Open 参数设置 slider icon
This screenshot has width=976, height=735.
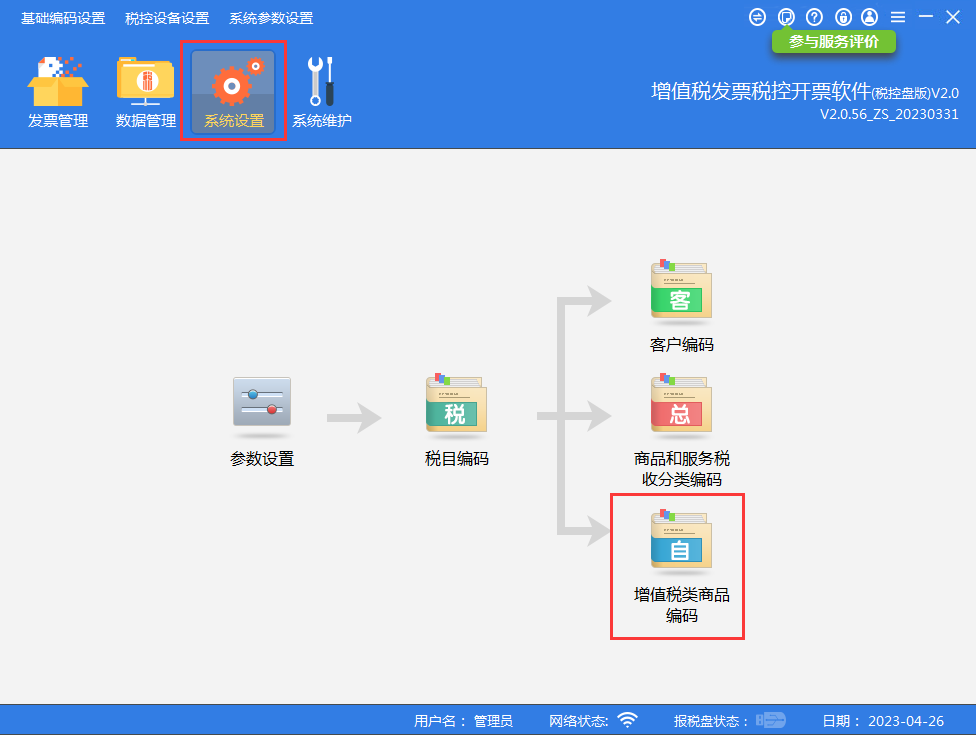[x=262, y=402]
